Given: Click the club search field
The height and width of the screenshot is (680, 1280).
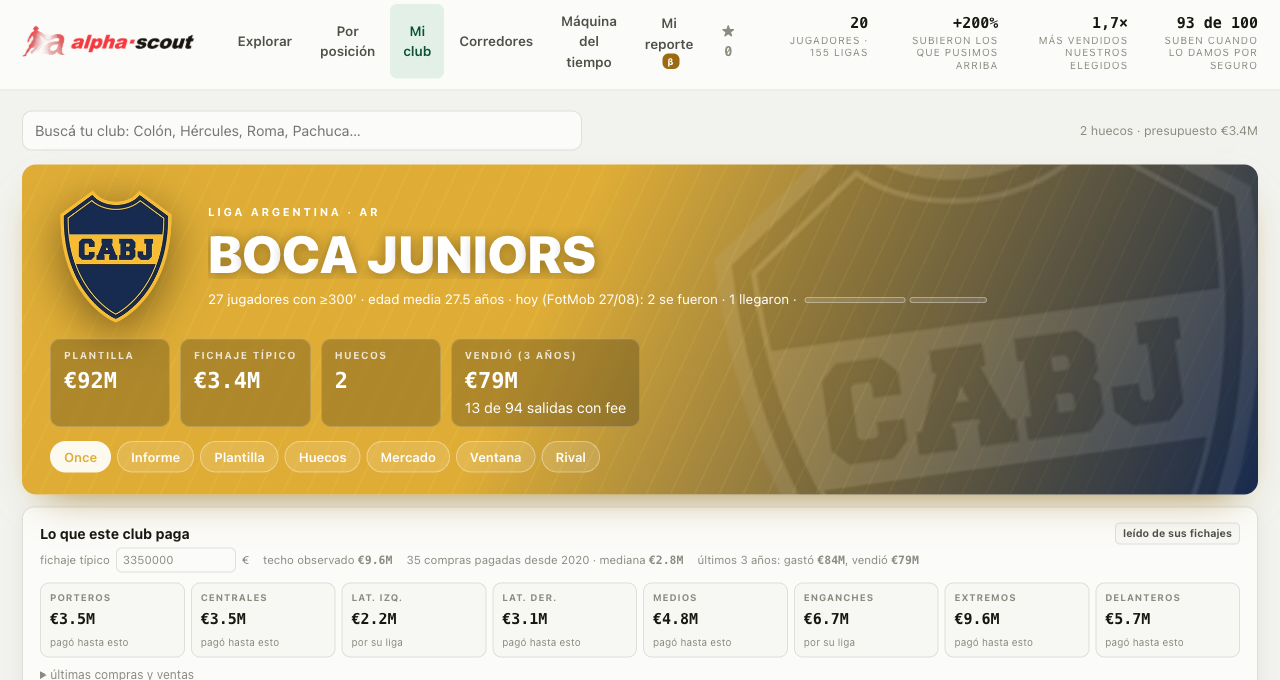Looking at the screenshot, I should (x=302, y=131).
